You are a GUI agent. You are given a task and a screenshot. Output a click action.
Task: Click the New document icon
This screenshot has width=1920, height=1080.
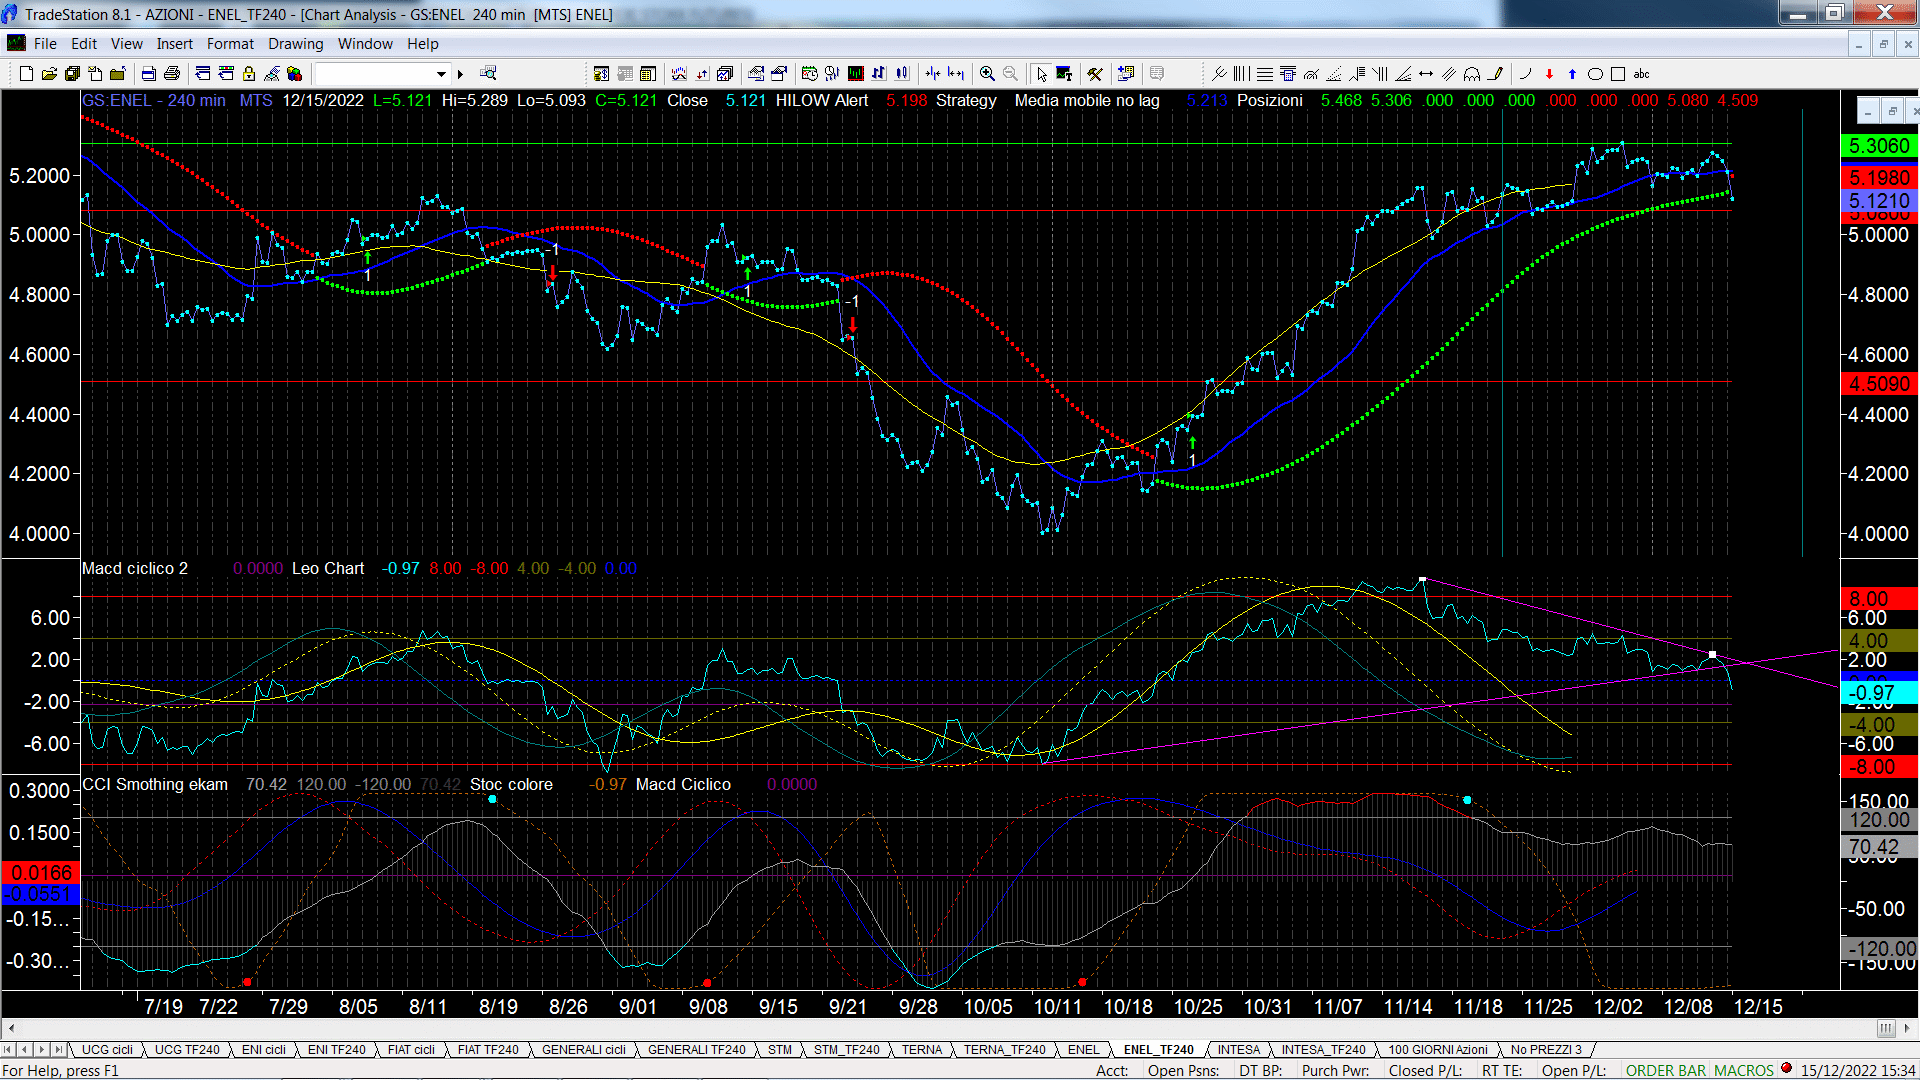[26, 74]
